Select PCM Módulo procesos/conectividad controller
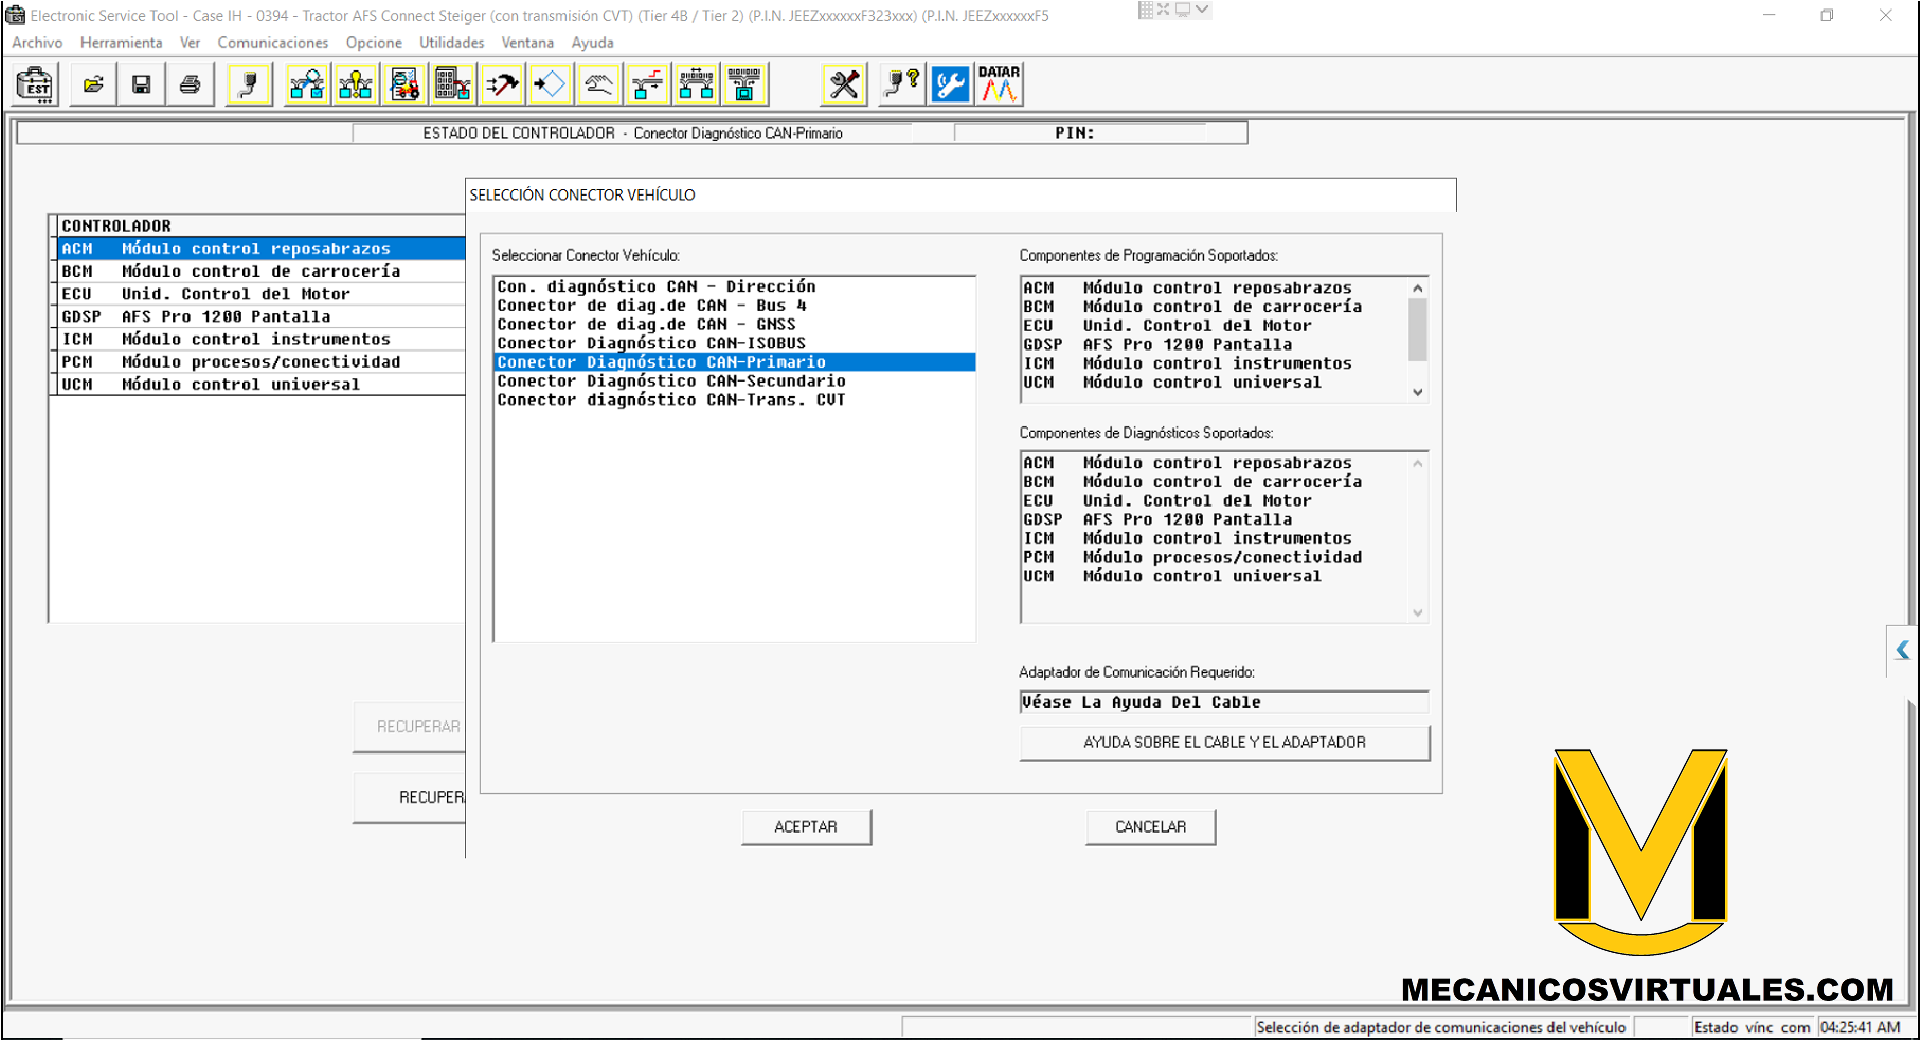This screenshot has height=1040, width=1920. pos(261,362)
